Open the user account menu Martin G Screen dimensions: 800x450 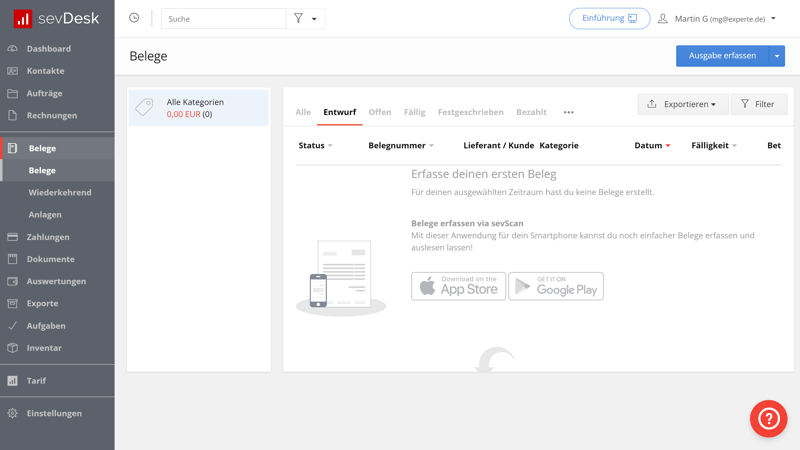tap(718, 19)
